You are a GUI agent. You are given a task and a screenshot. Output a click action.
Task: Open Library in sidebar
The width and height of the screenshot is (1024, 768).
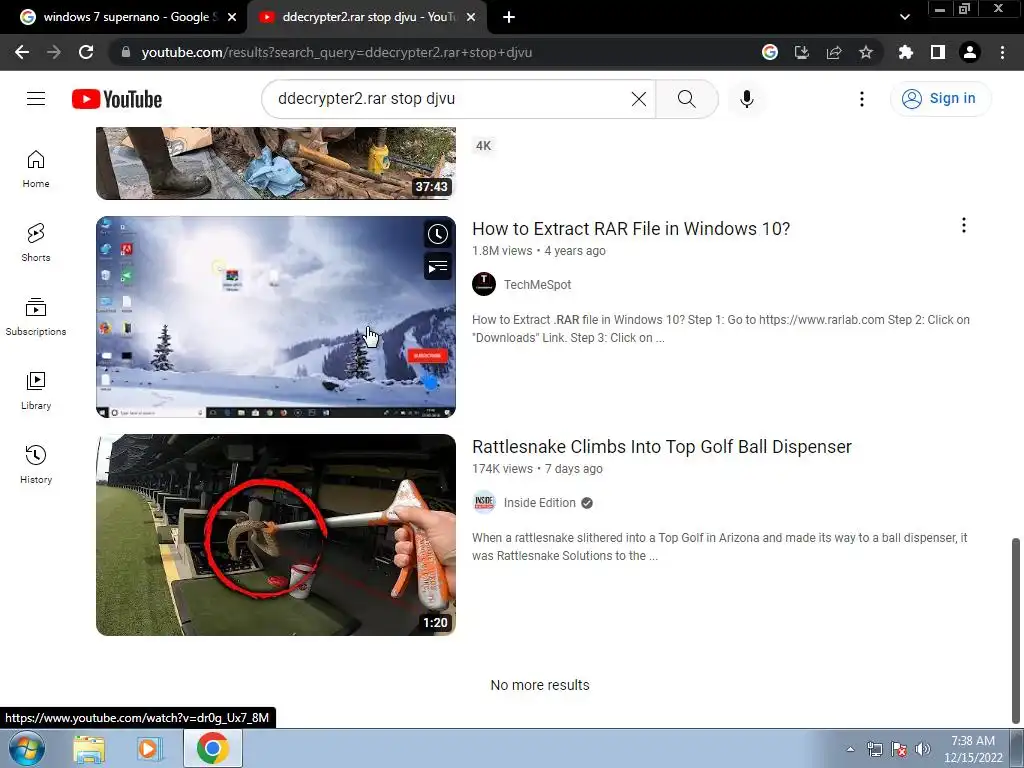(36, 391)
